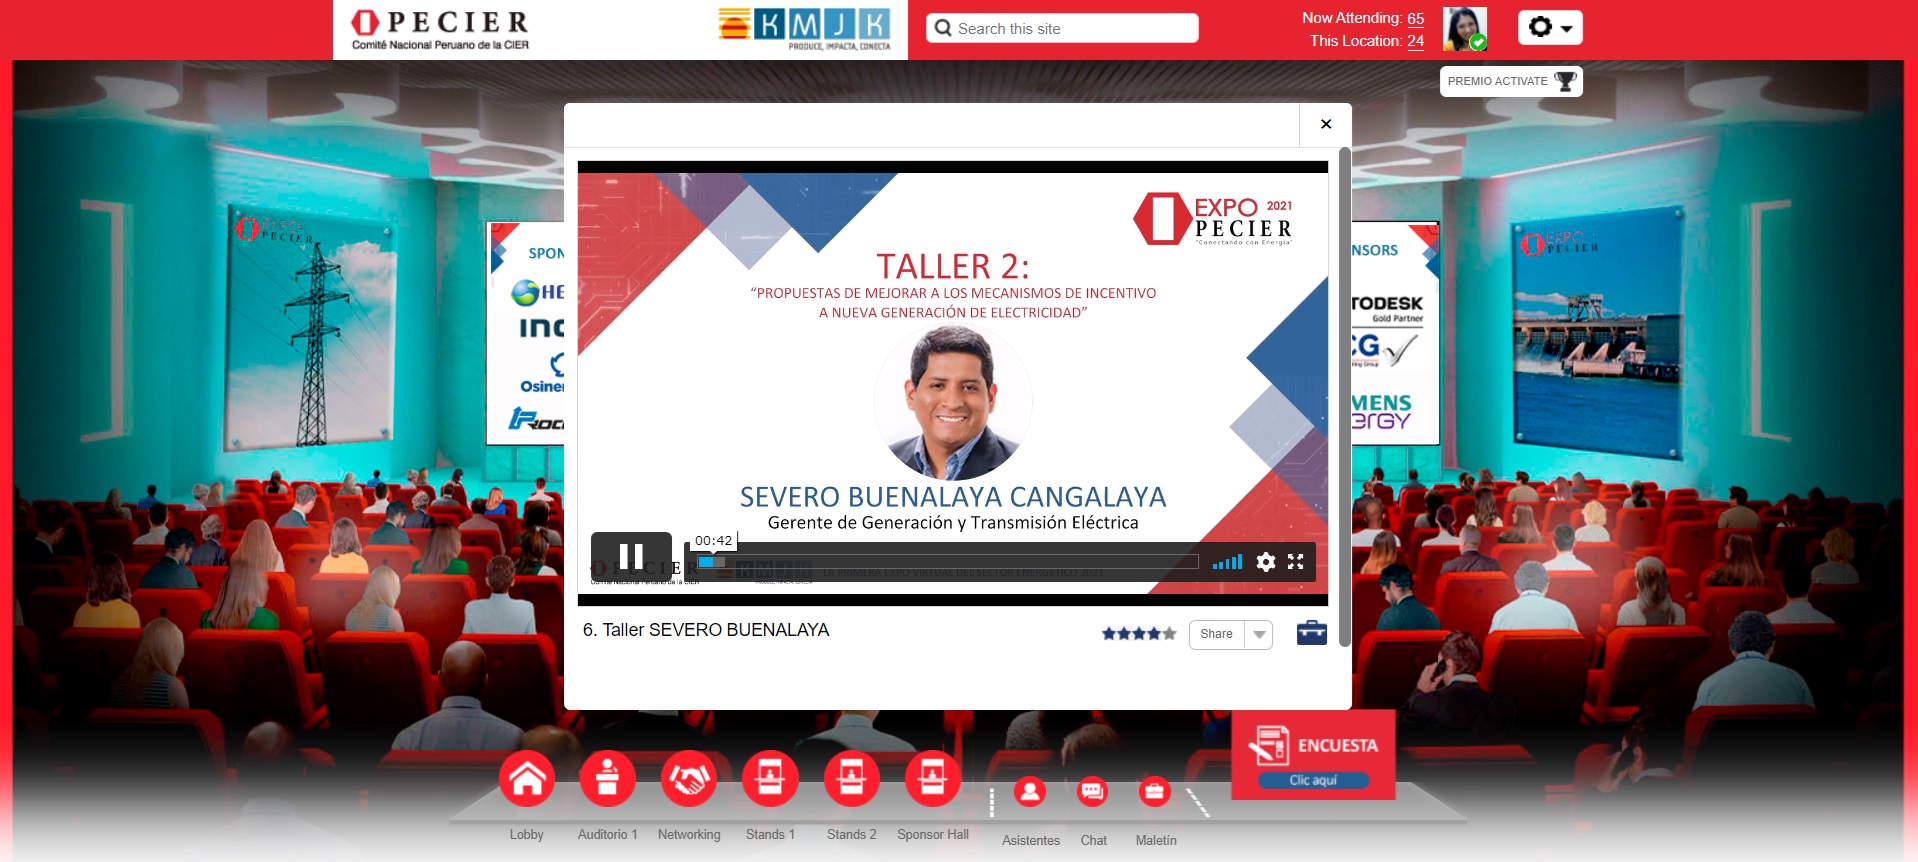The width and height of the screenshot is (1918, 862).
Task: Select the Networking label
Action: [x=689, y=834]
